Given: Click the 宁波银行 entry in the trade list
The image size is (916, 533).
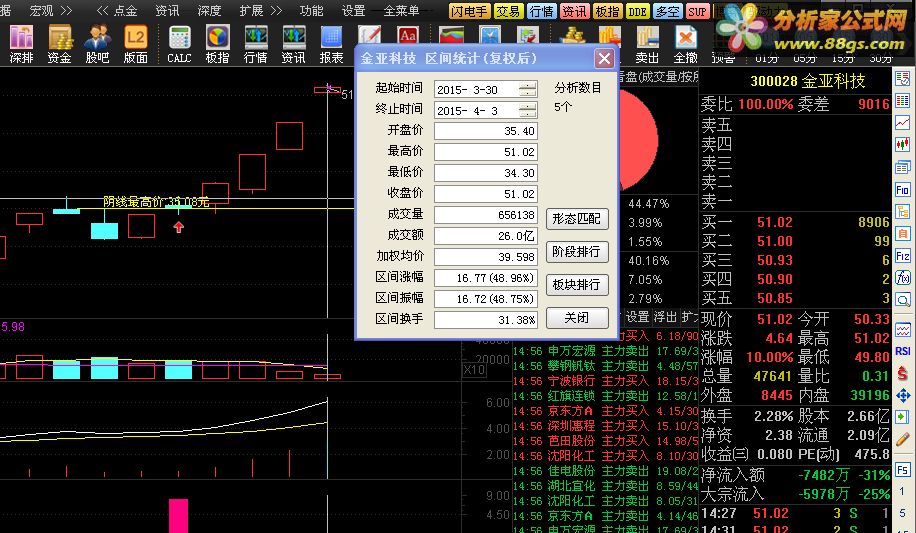Looking at the screenshot, I should pyautogui.click(x=572, y=381).
